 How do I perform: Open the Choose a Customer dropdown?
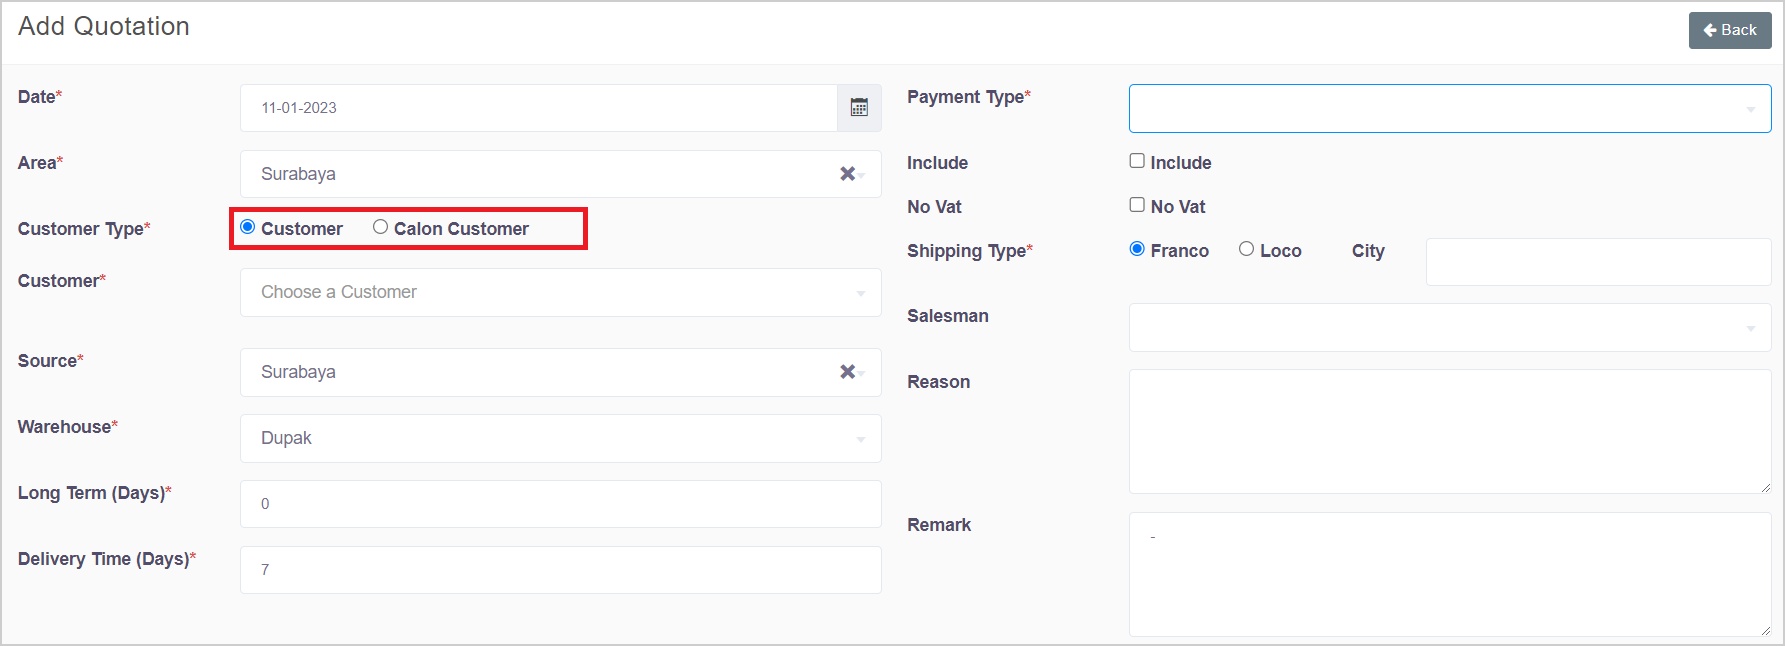click(x=560, y=293)
